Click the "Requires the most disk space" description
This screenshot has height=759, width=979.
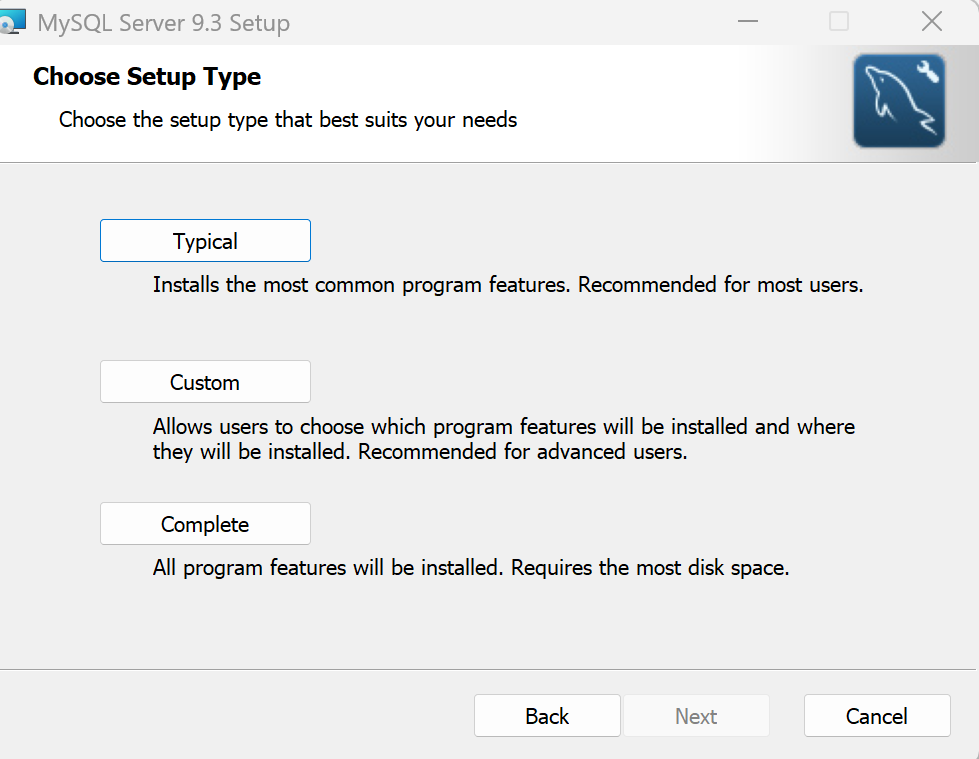click(x=650, y=569)
